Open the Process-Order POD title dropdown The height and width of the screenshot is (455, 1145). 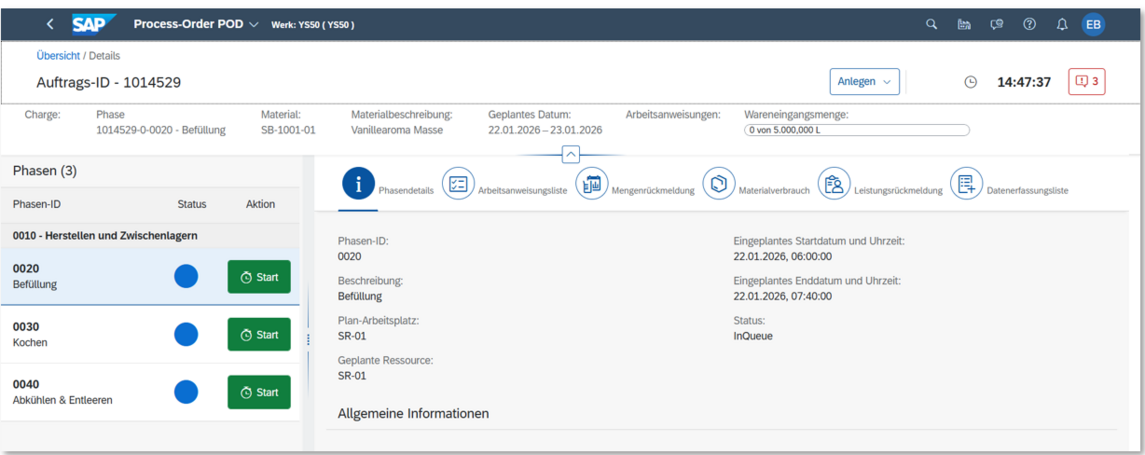click(196, 24)
